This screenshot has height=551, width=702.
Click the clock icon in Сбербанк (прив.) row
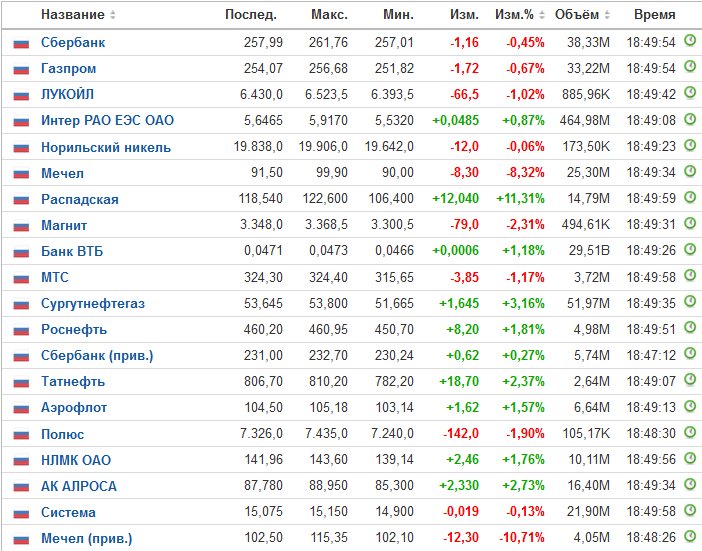690,353
